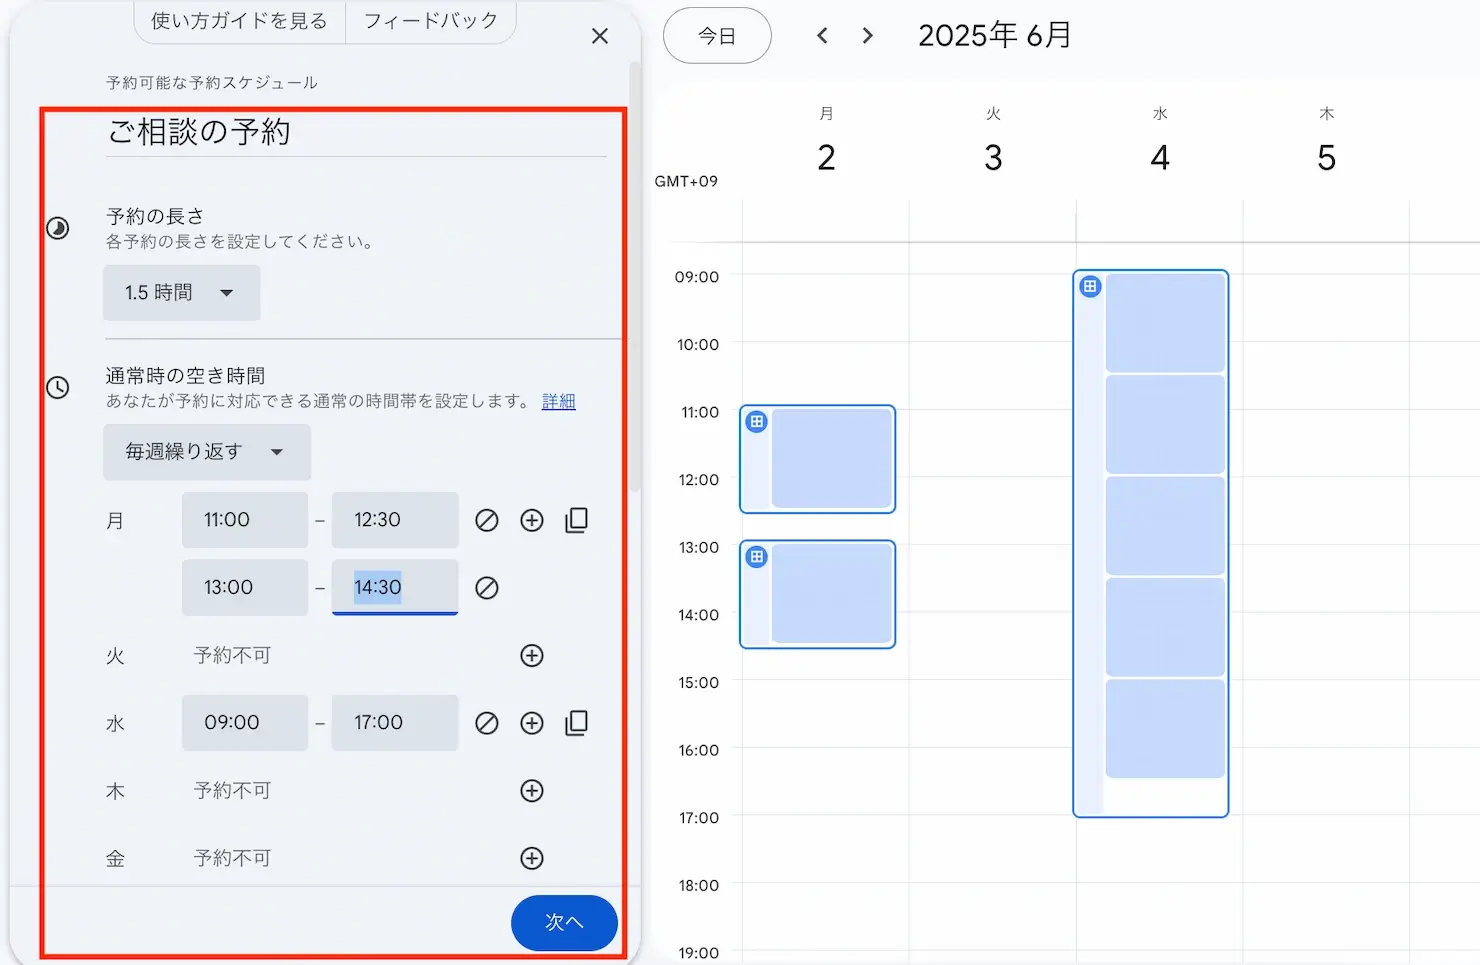Viewport: 1480px width, 965px height.
Task: Mark Wednesday as unavailable
Action: (487, 723)
